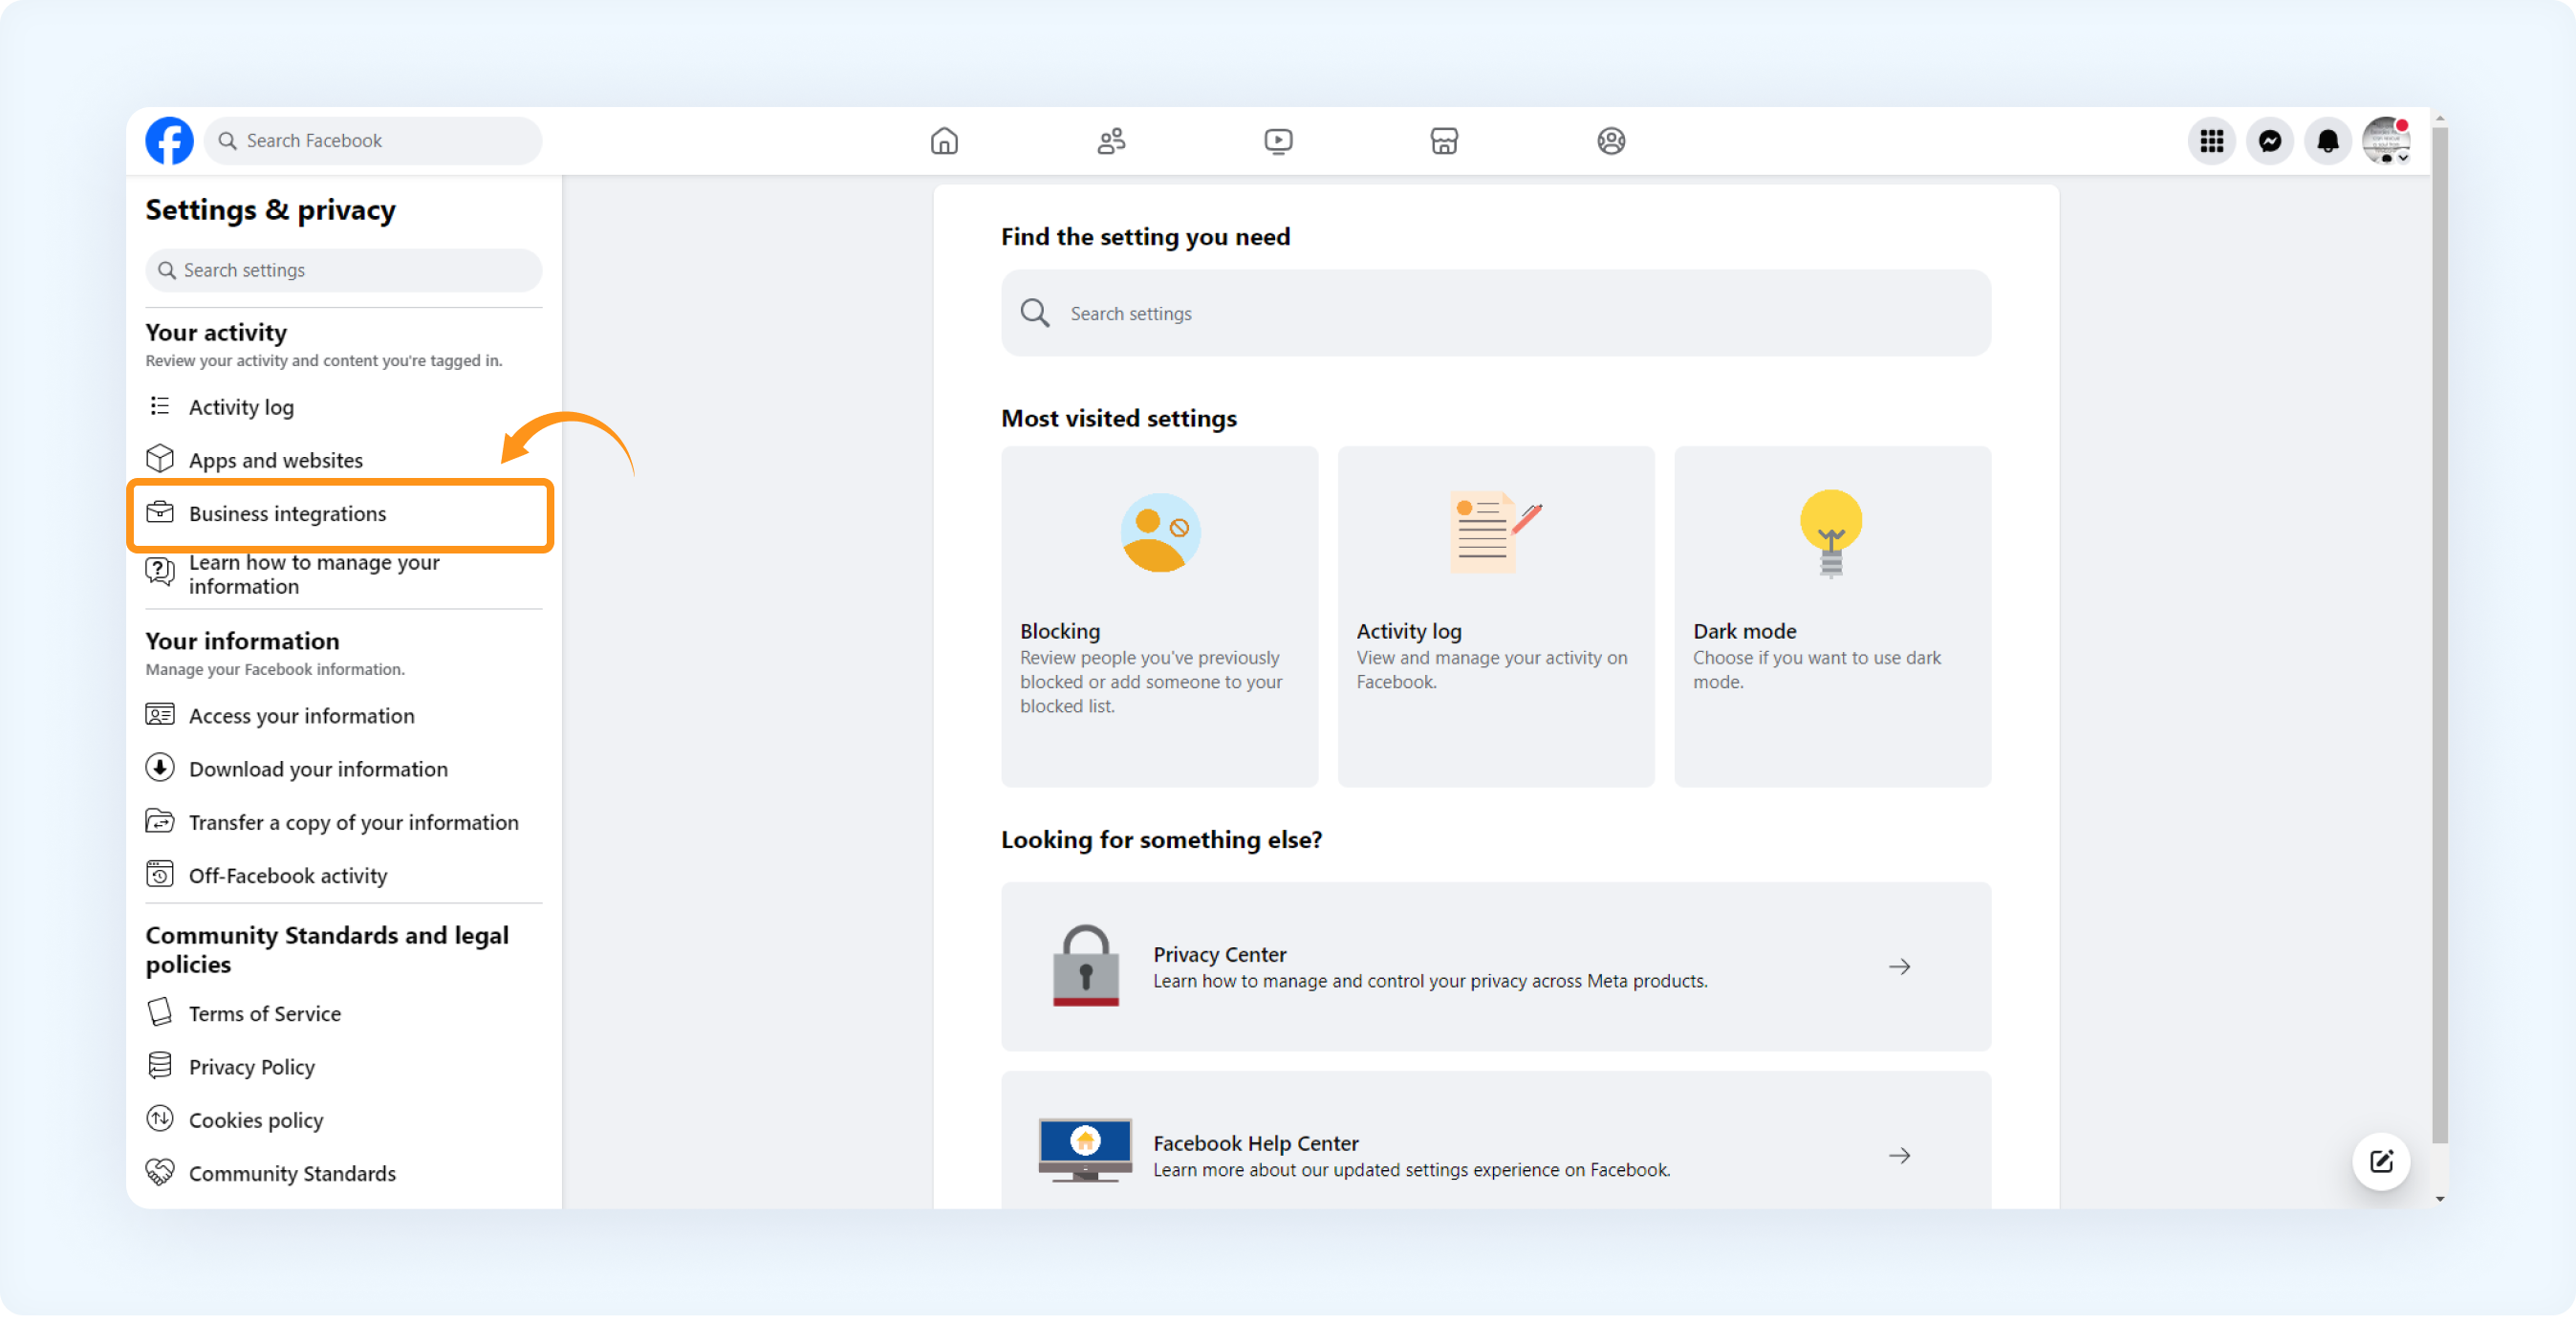
Task: Open the notifications bell
Action: (2328, 141)
